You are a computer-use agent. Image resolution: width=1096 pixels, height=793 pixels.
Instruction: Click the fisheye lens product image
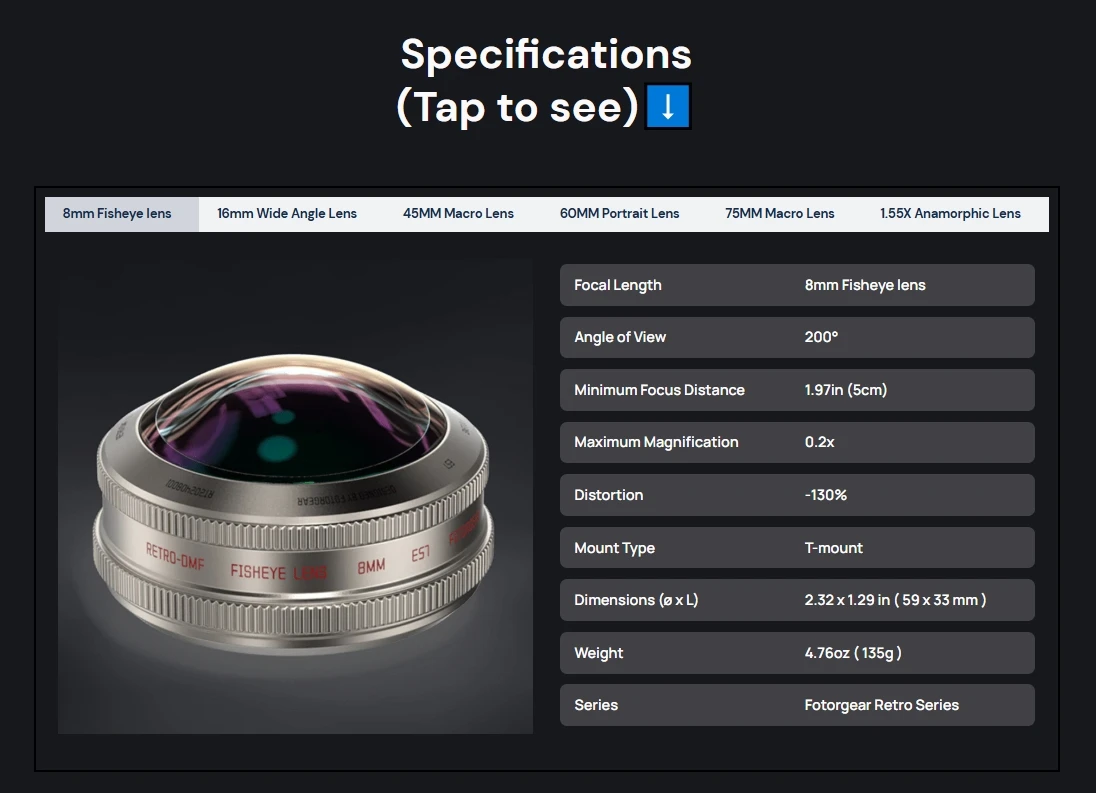pyautogui.click(x=295, y=496)
